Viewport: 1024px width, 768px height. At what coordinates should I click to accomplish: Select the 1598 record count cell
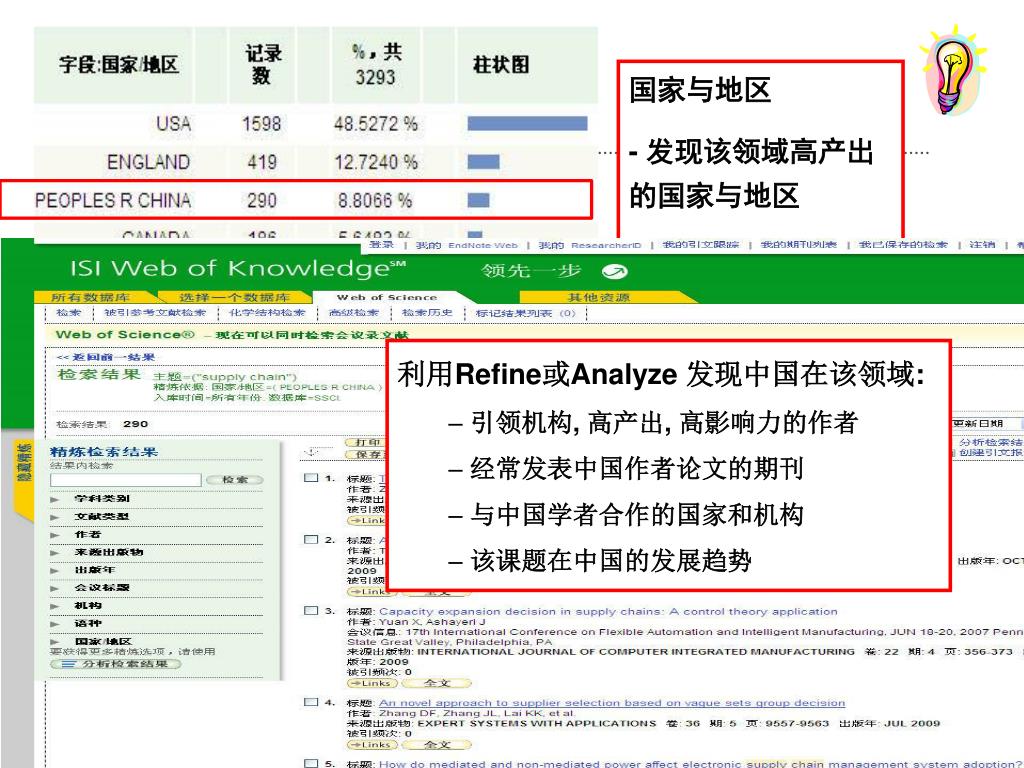point(261,123)
